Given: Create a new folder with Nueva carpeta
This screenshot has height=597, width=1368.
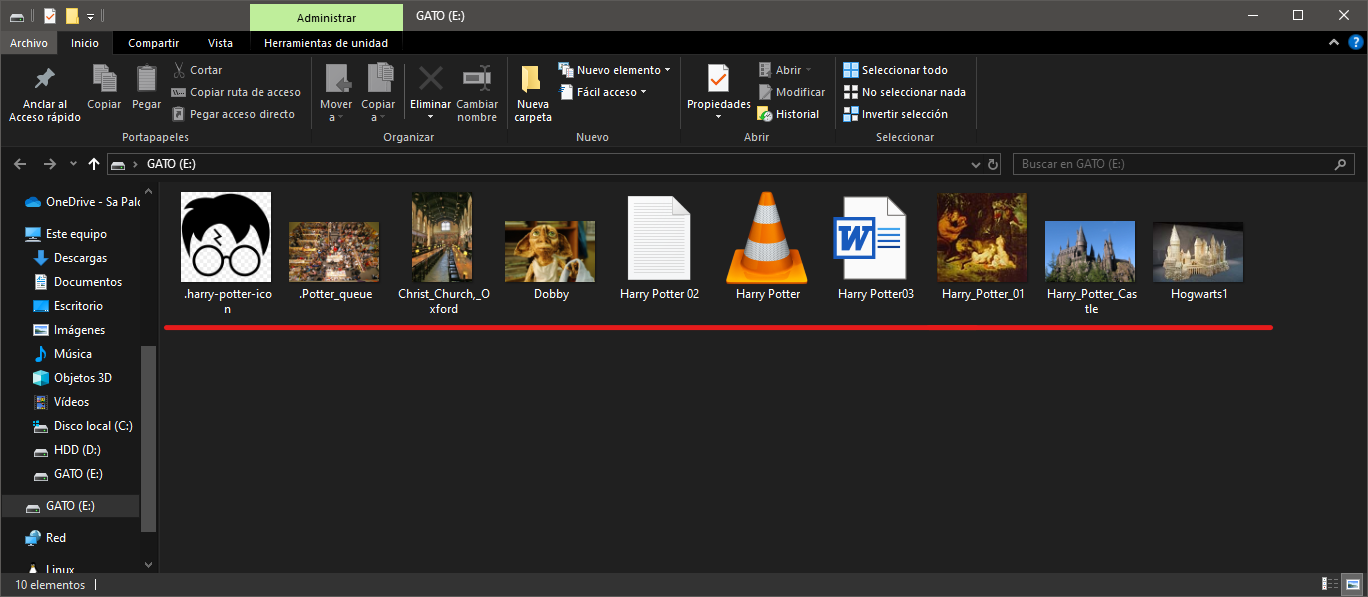Looking at the screenshot, I should [532, 80].
